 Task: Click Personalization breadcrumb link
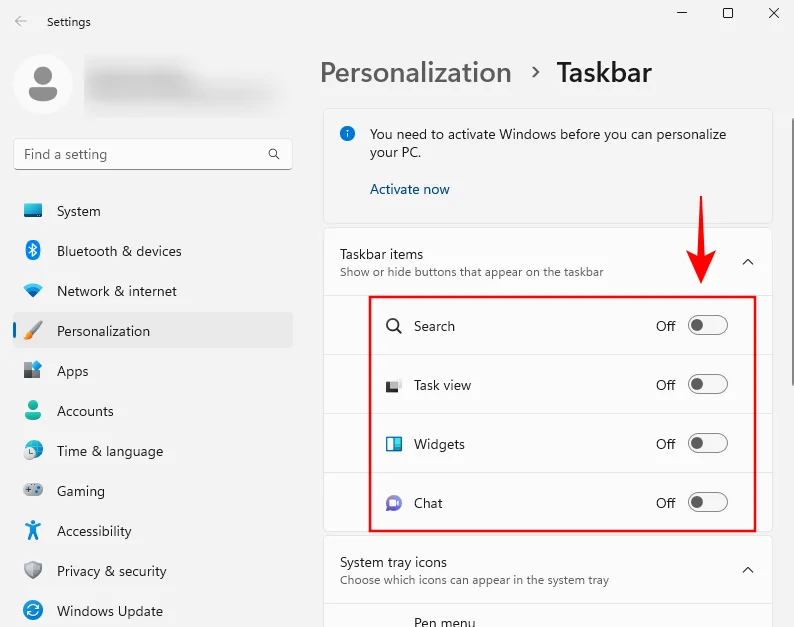(416, 72)
